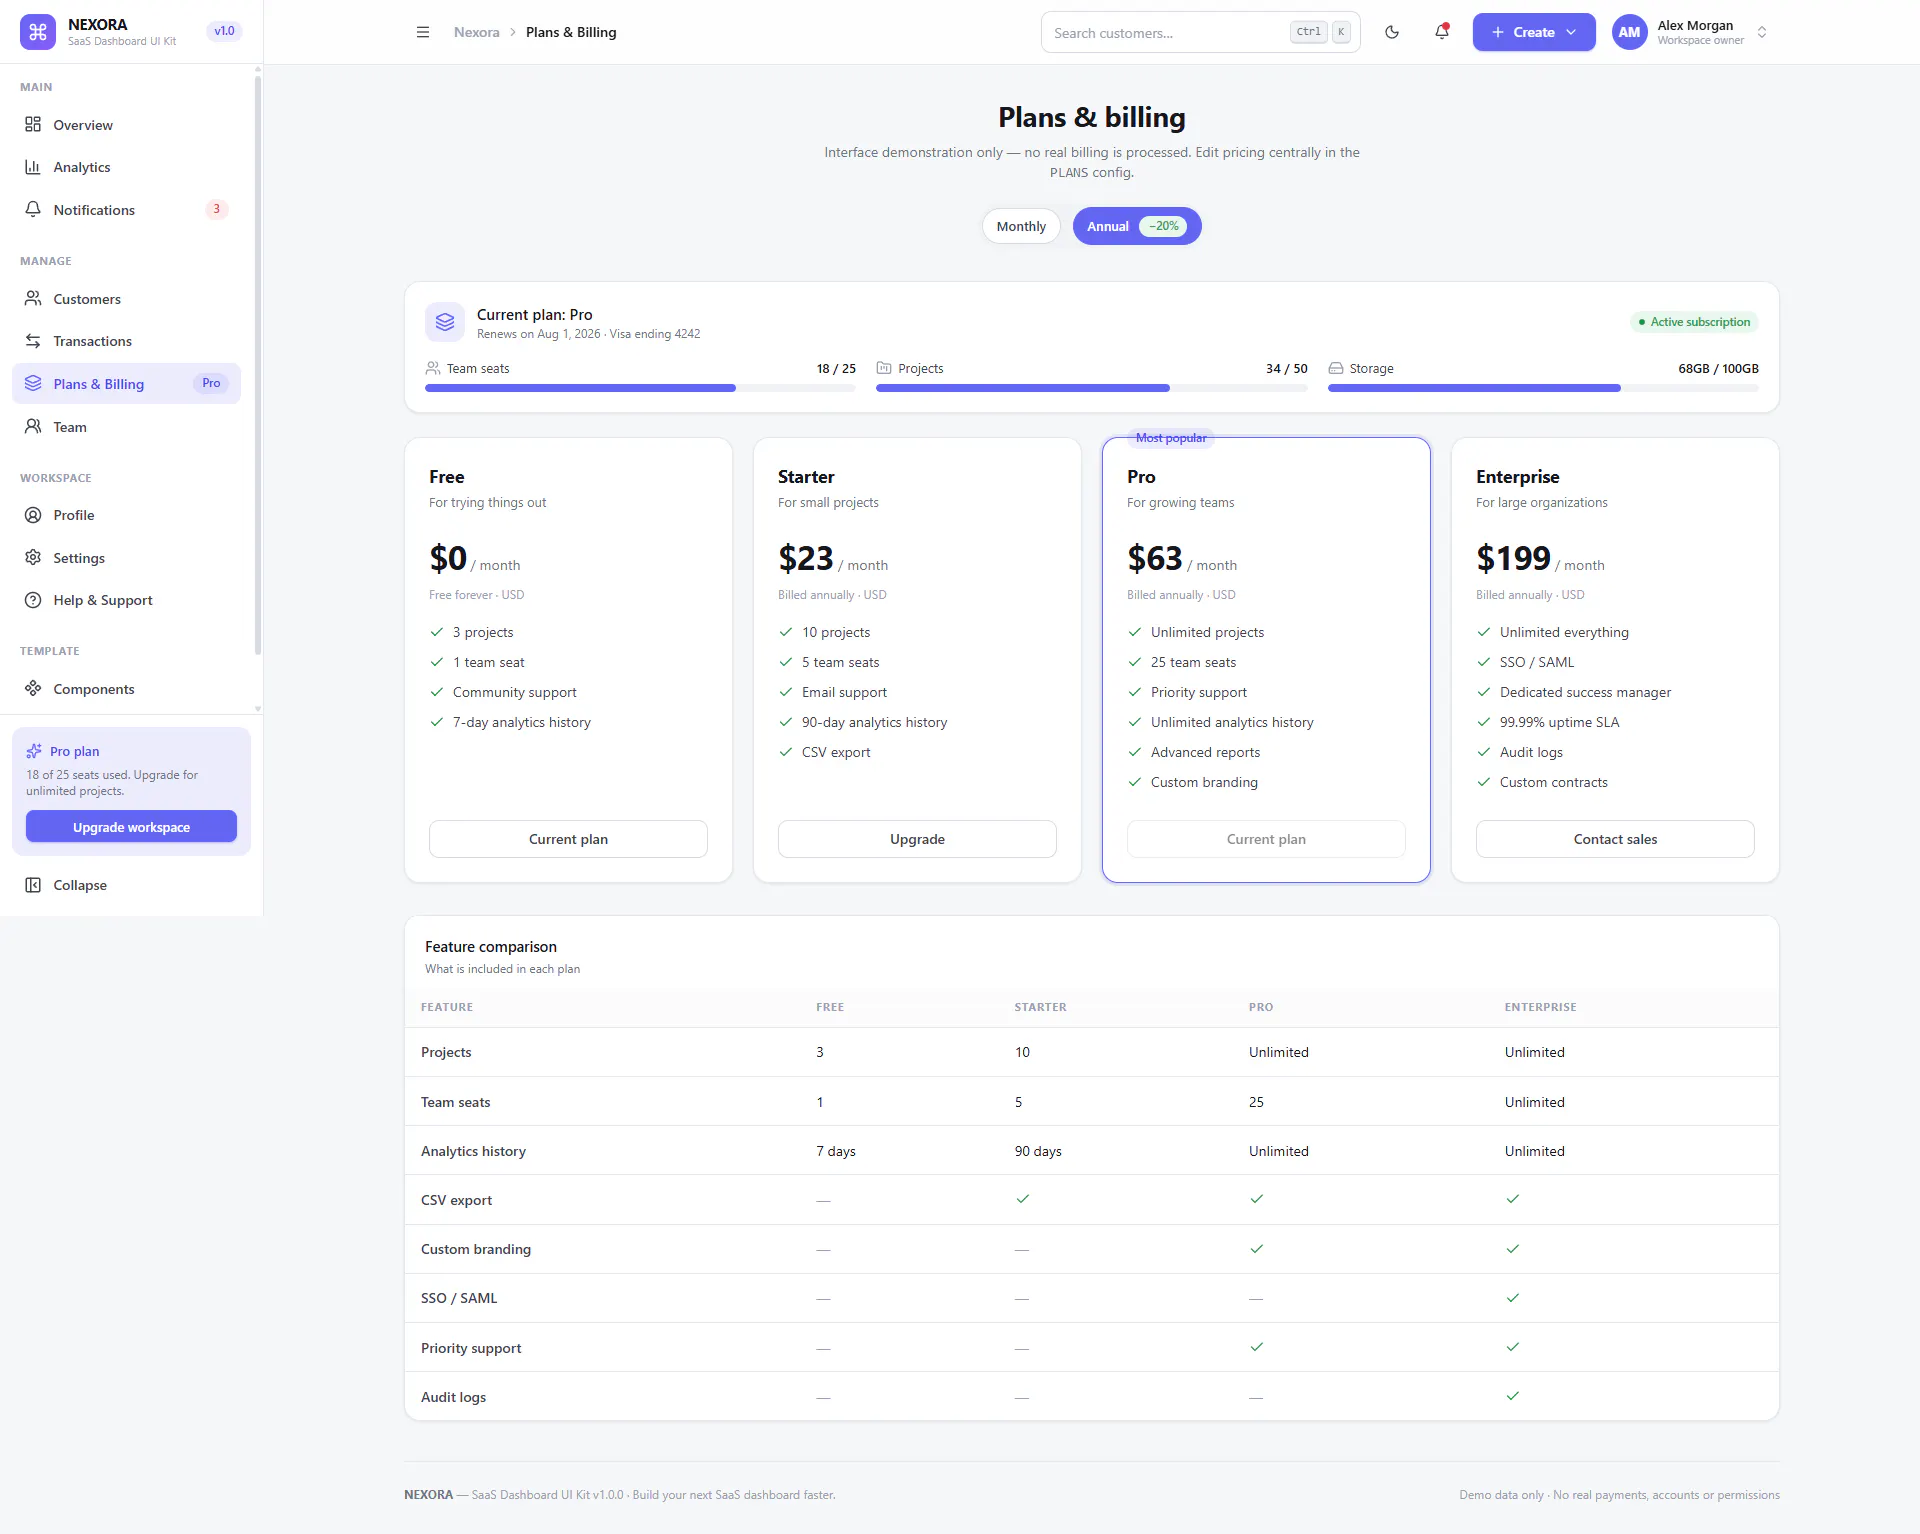Open the notifications bell in header
This screenshot has height=1534, width=1920.
(1442, 32)
